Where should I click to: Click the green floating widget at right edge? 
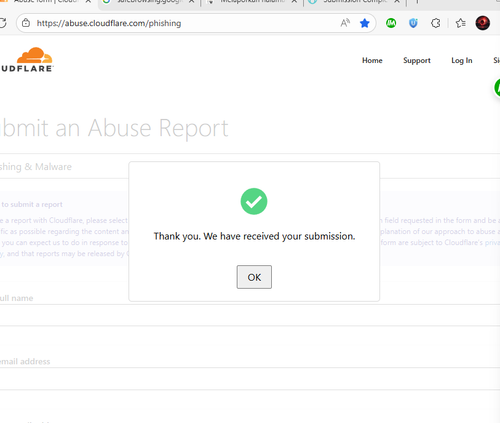497,88
